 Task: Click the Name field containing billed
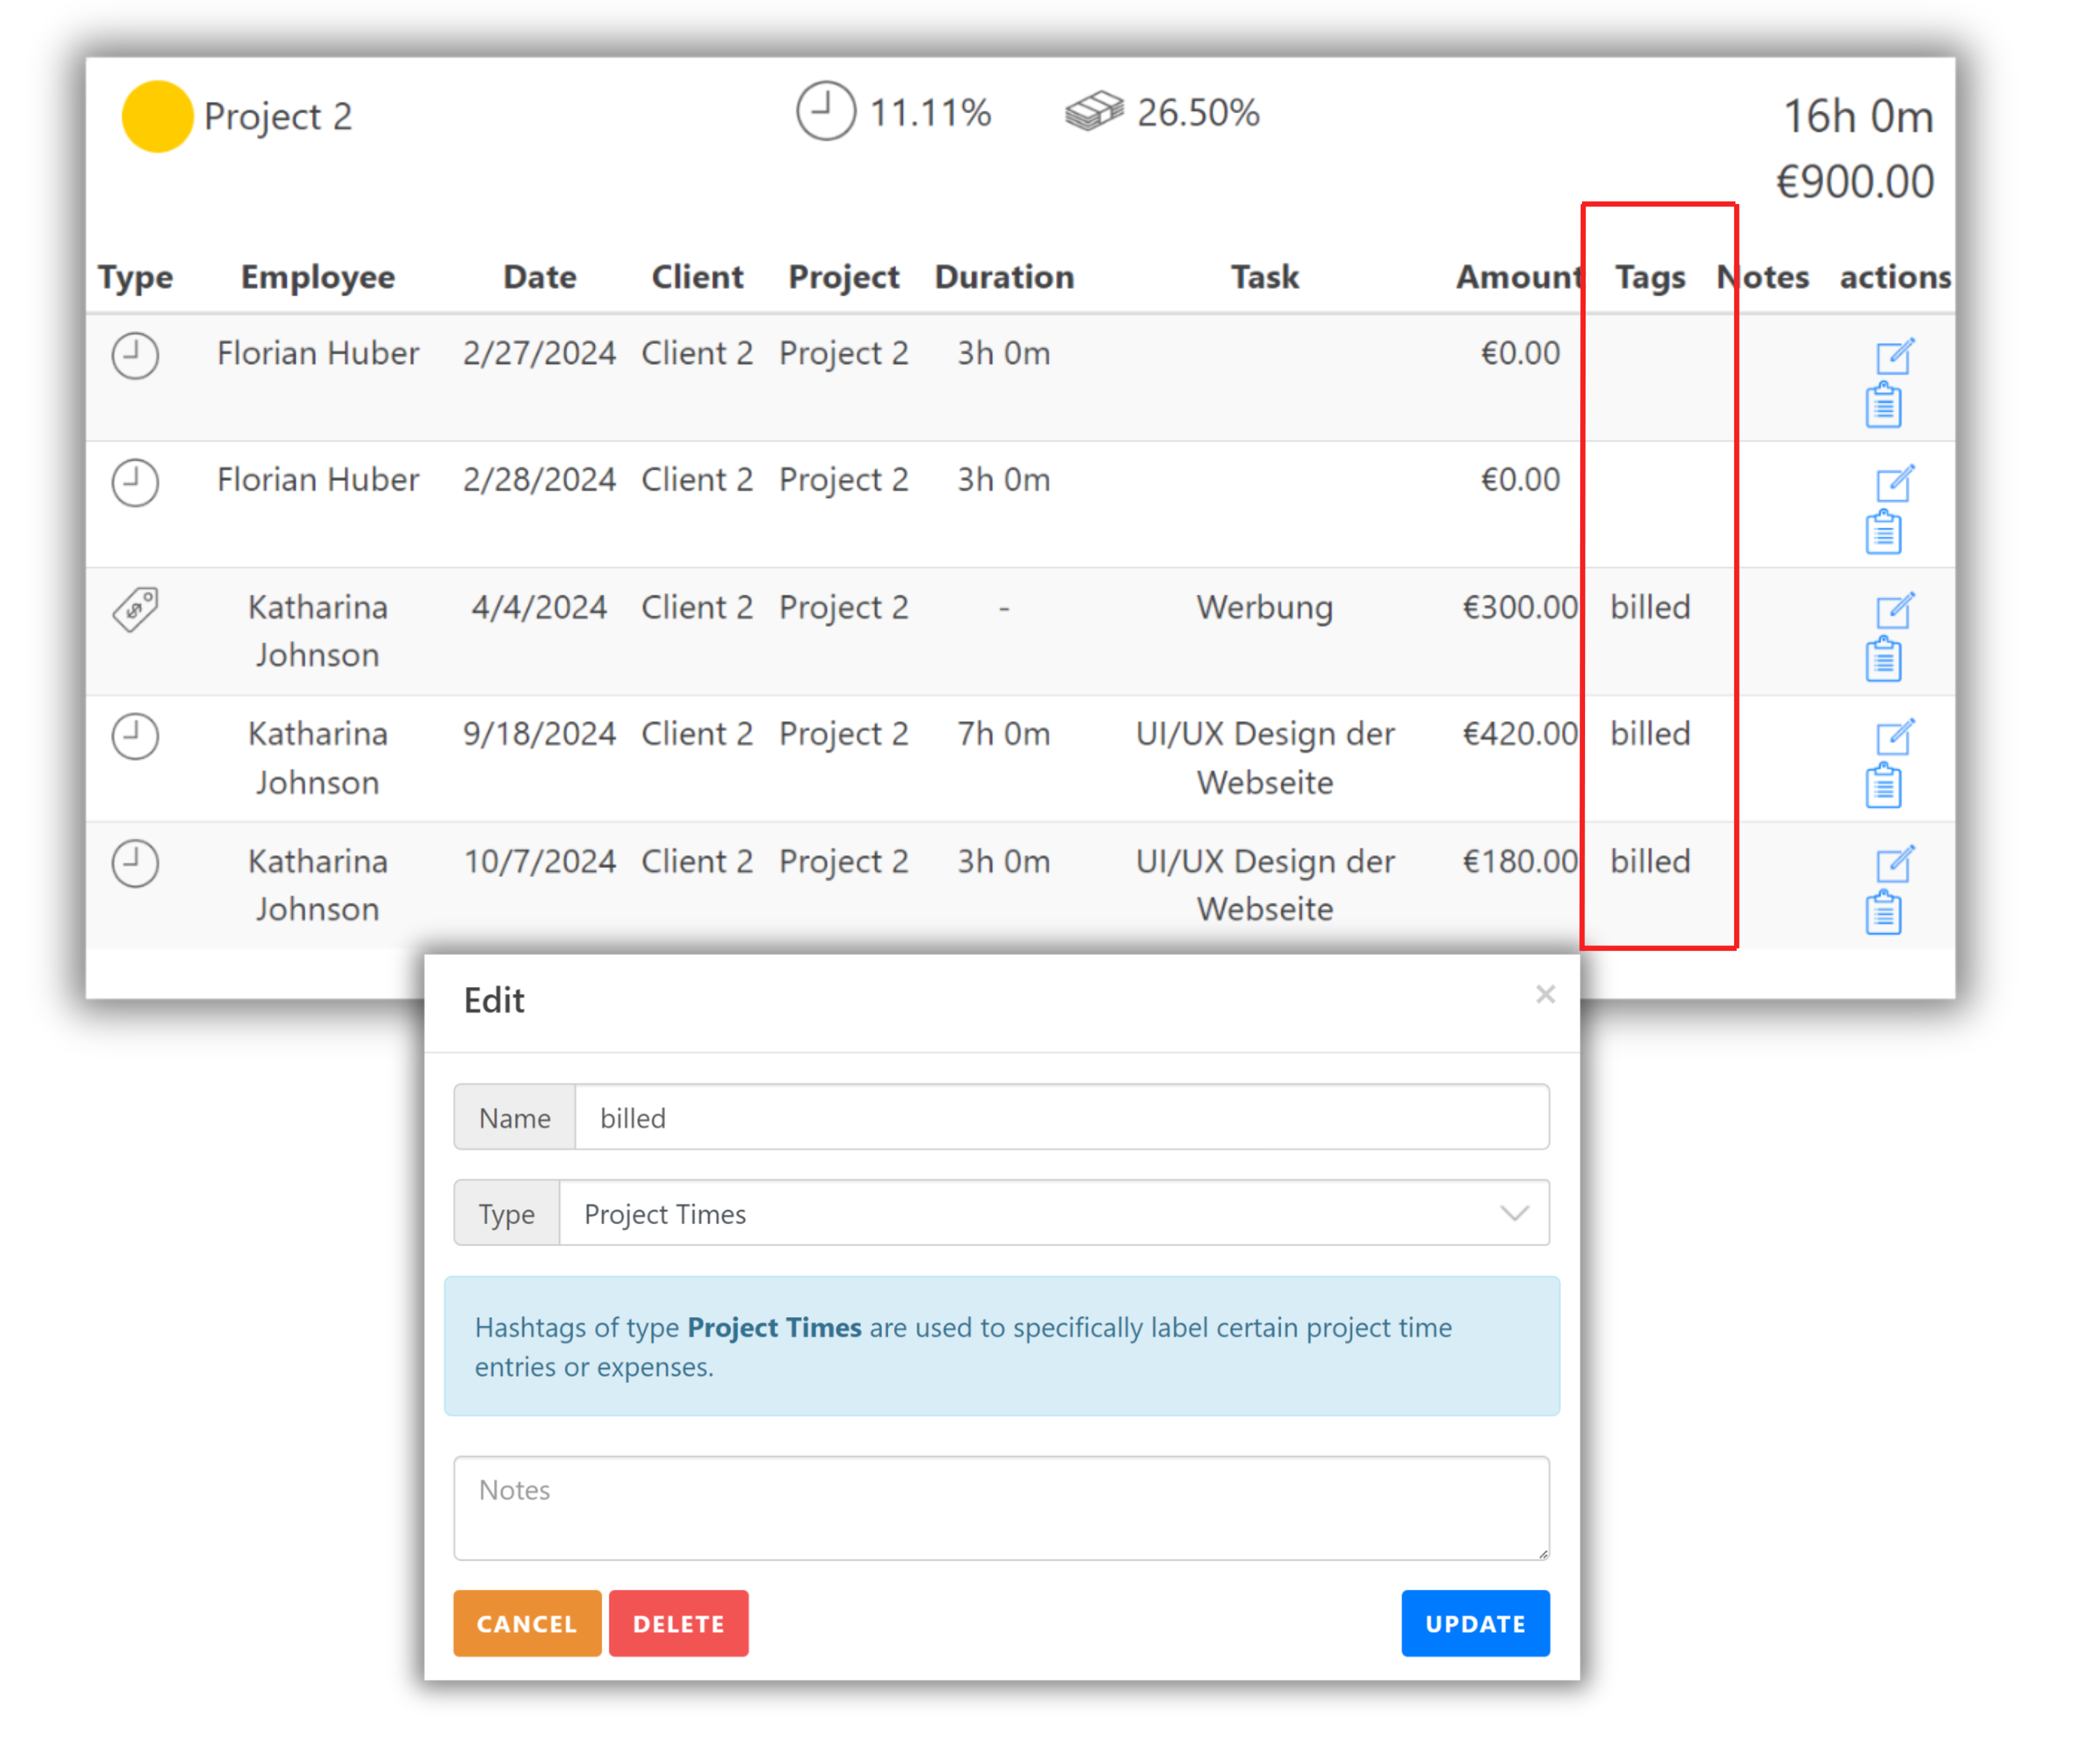pyautogui.click(x=1061, y=1117)
